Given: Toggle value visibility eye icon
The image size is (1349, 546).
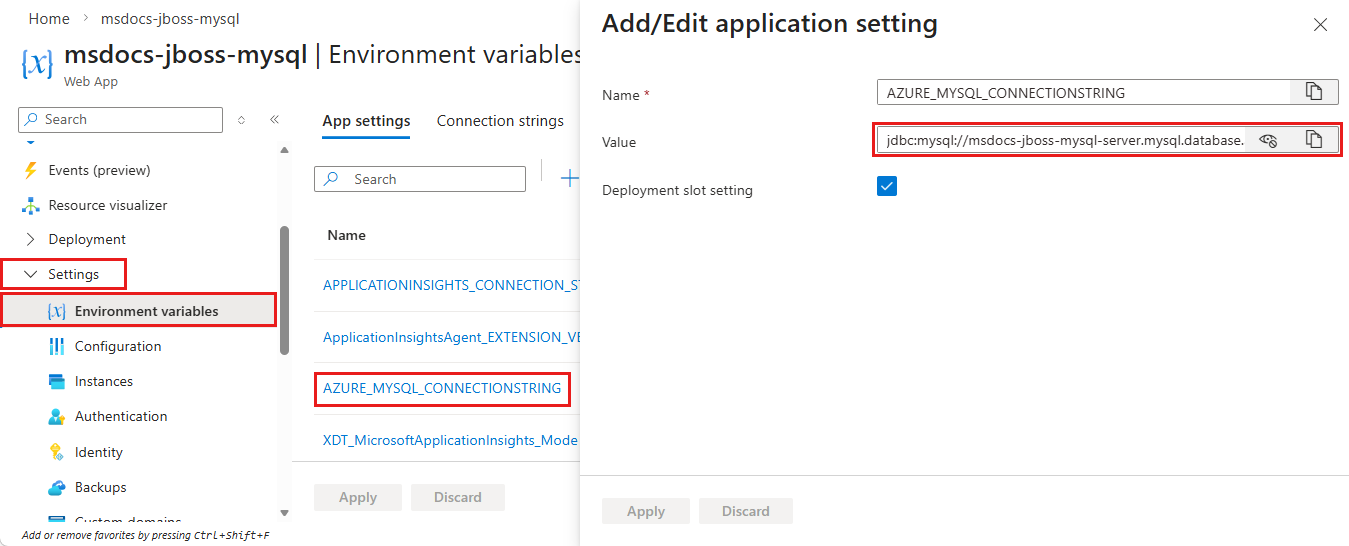Looking at the screenshot, I should (x=1268, y=140).
